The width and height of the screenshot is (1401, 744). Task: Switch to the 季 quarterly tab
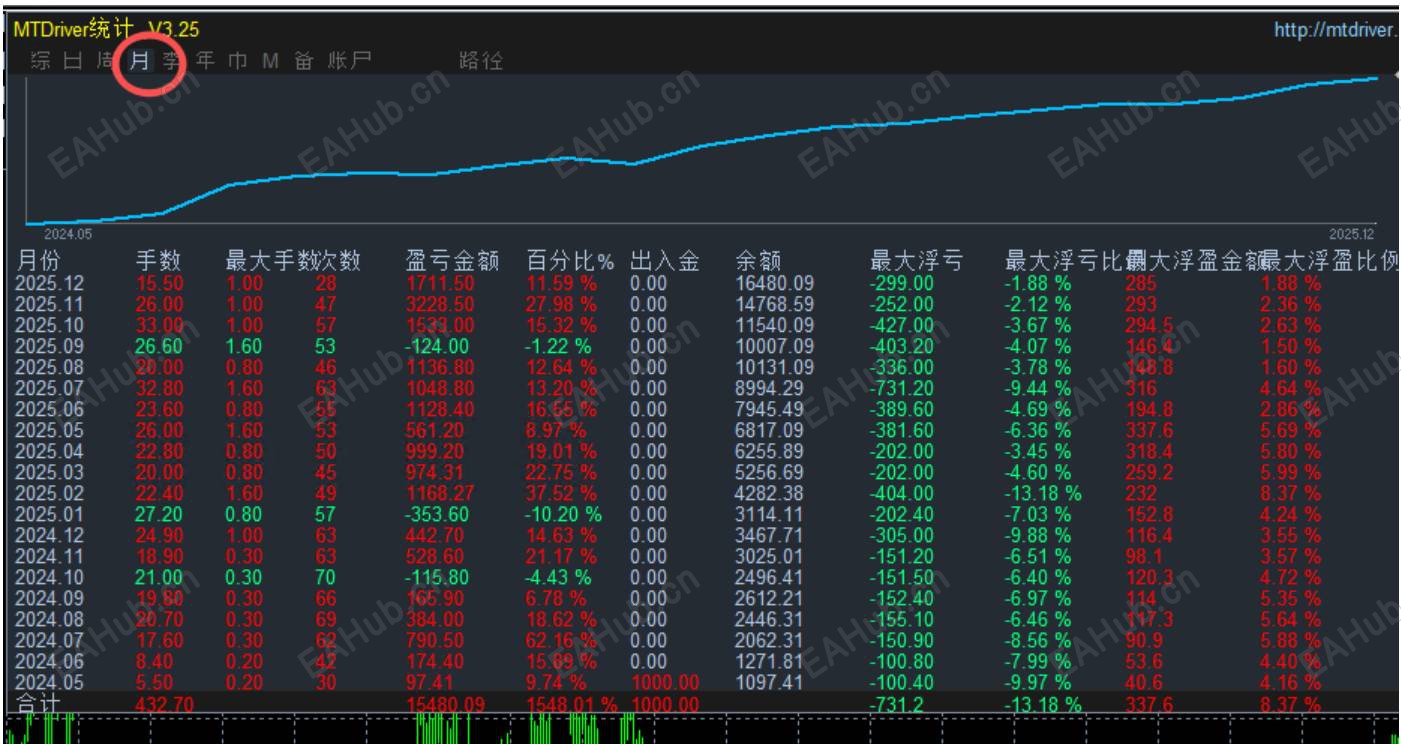171,61
